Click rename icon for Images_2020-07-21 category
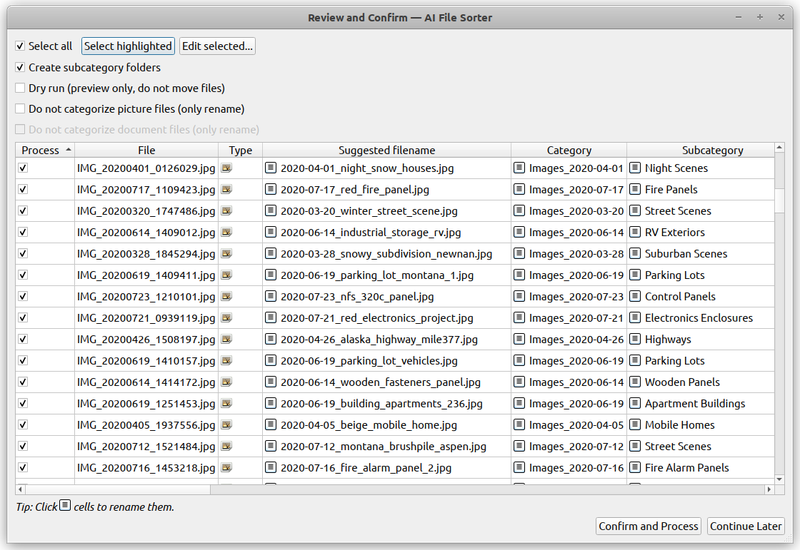The height and width of the screenshot is (550, 800). click(519, 318)
